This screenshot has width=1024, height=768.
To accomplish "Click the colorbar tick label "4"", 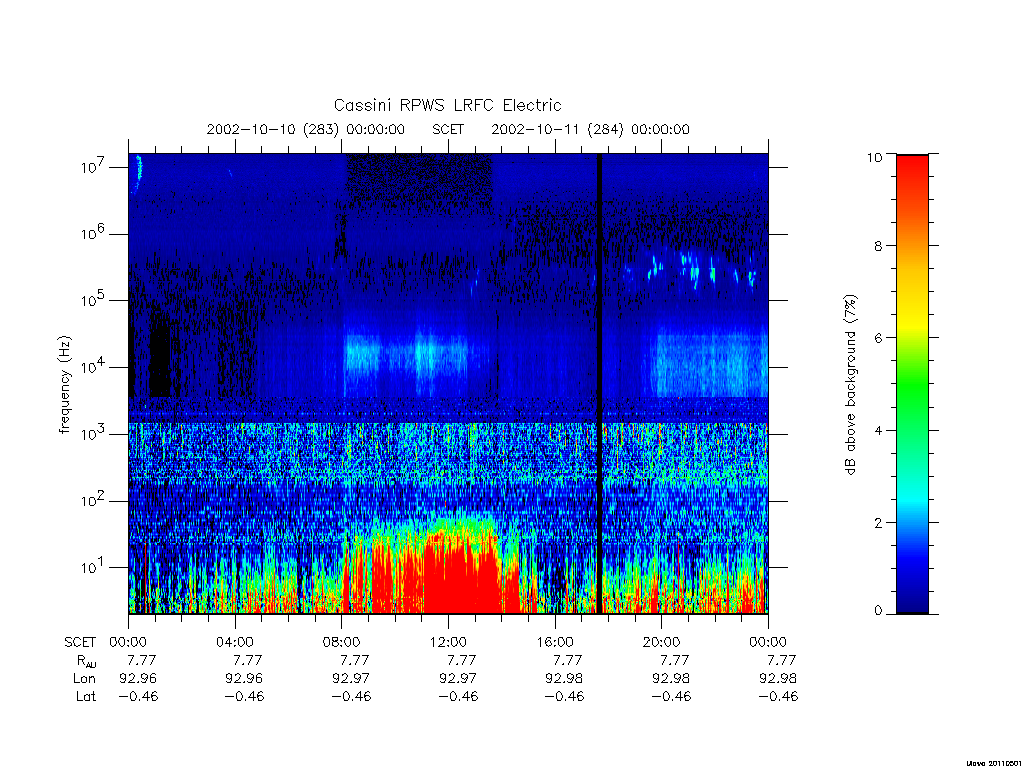I will (x=878, y=430).
